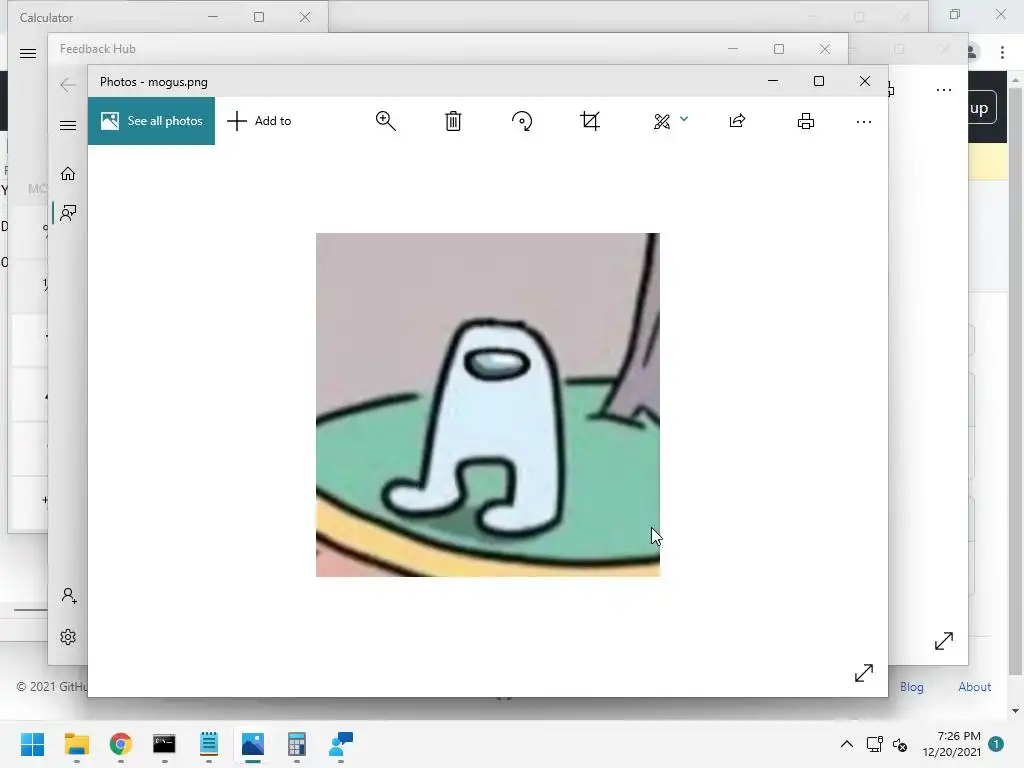This screenshot has width=1024, height=768.
Task: Open Feedback Hub account icon
Action: click(69, 596)
